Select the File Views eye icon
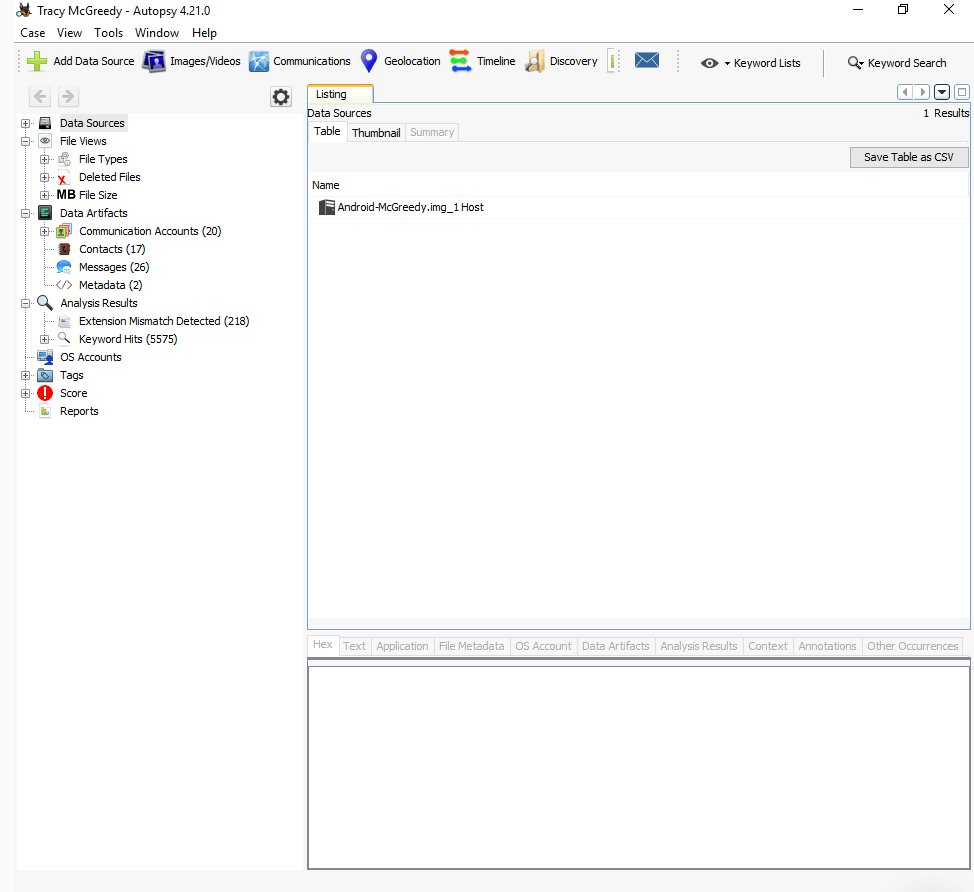This screenshot has height=892, width=974. (x=45, y=141)
